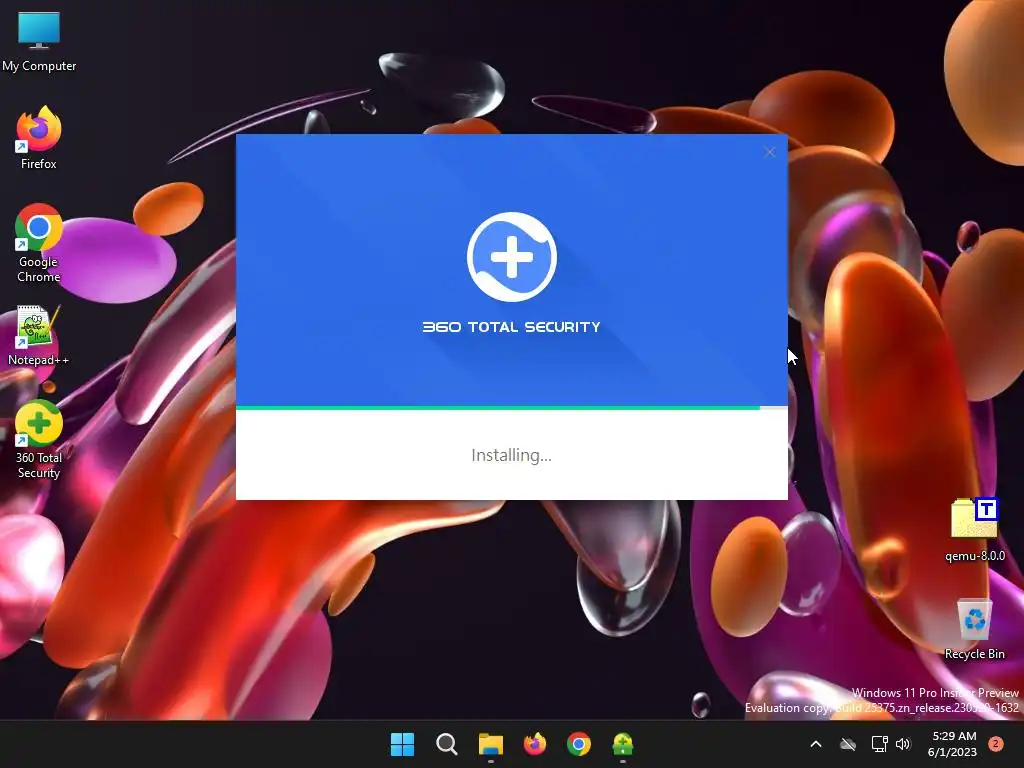The height and width of the screenshot is (768, 1024).
Task: Select the Recycle Bin icon
Action: [974, 628]
